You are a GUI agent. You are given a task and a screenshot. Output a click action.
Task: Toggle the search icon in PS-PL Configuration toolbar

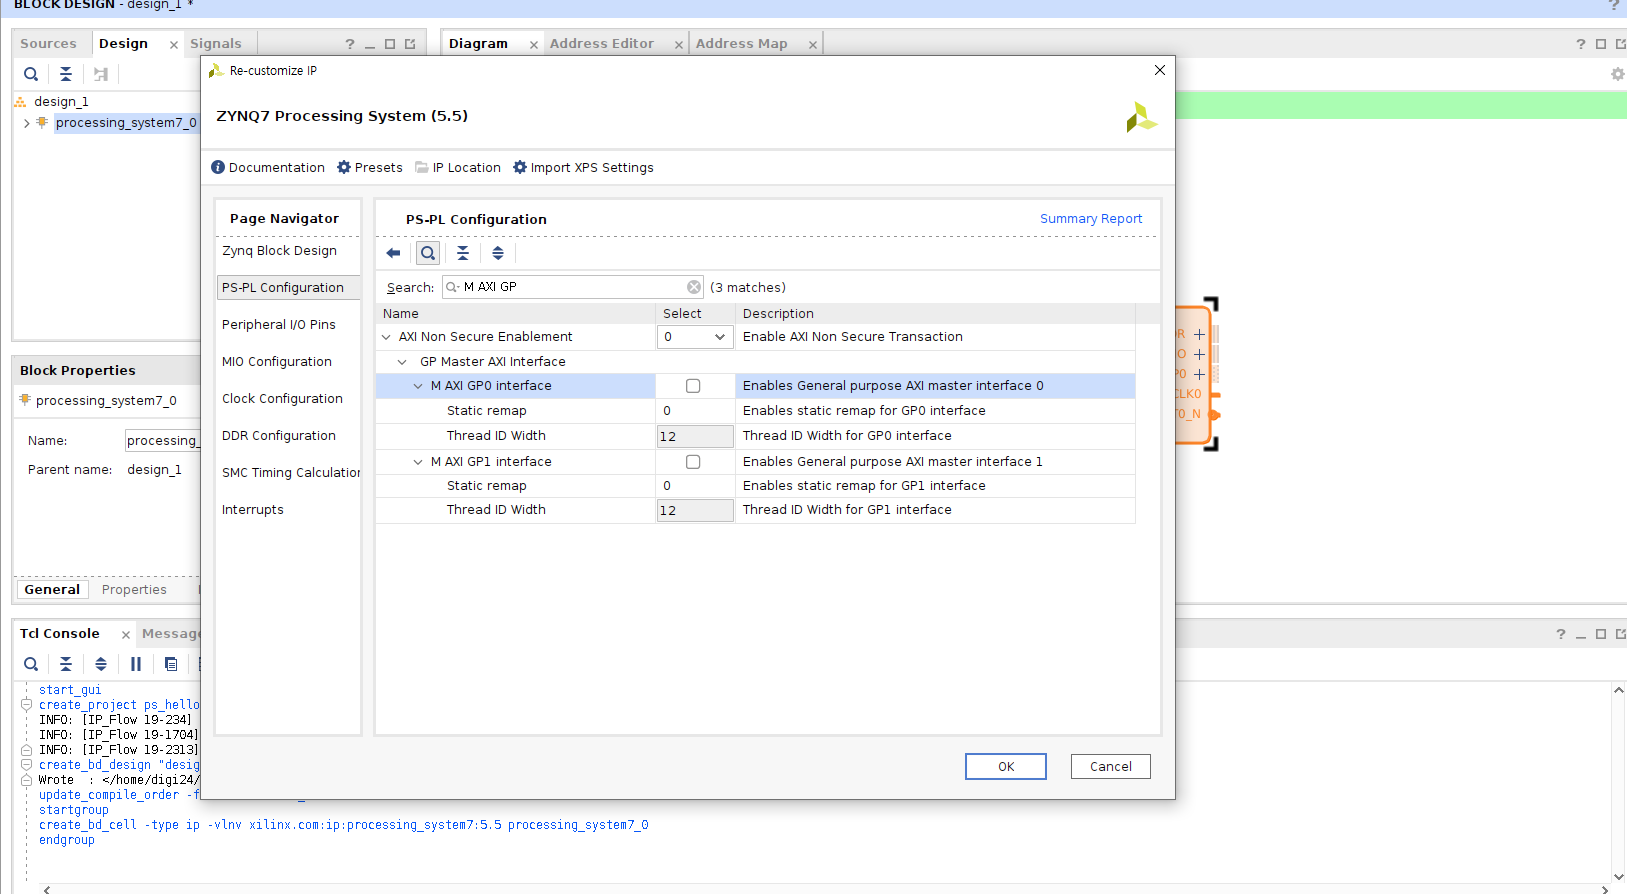pyautogui.click(x=428, y=253)
